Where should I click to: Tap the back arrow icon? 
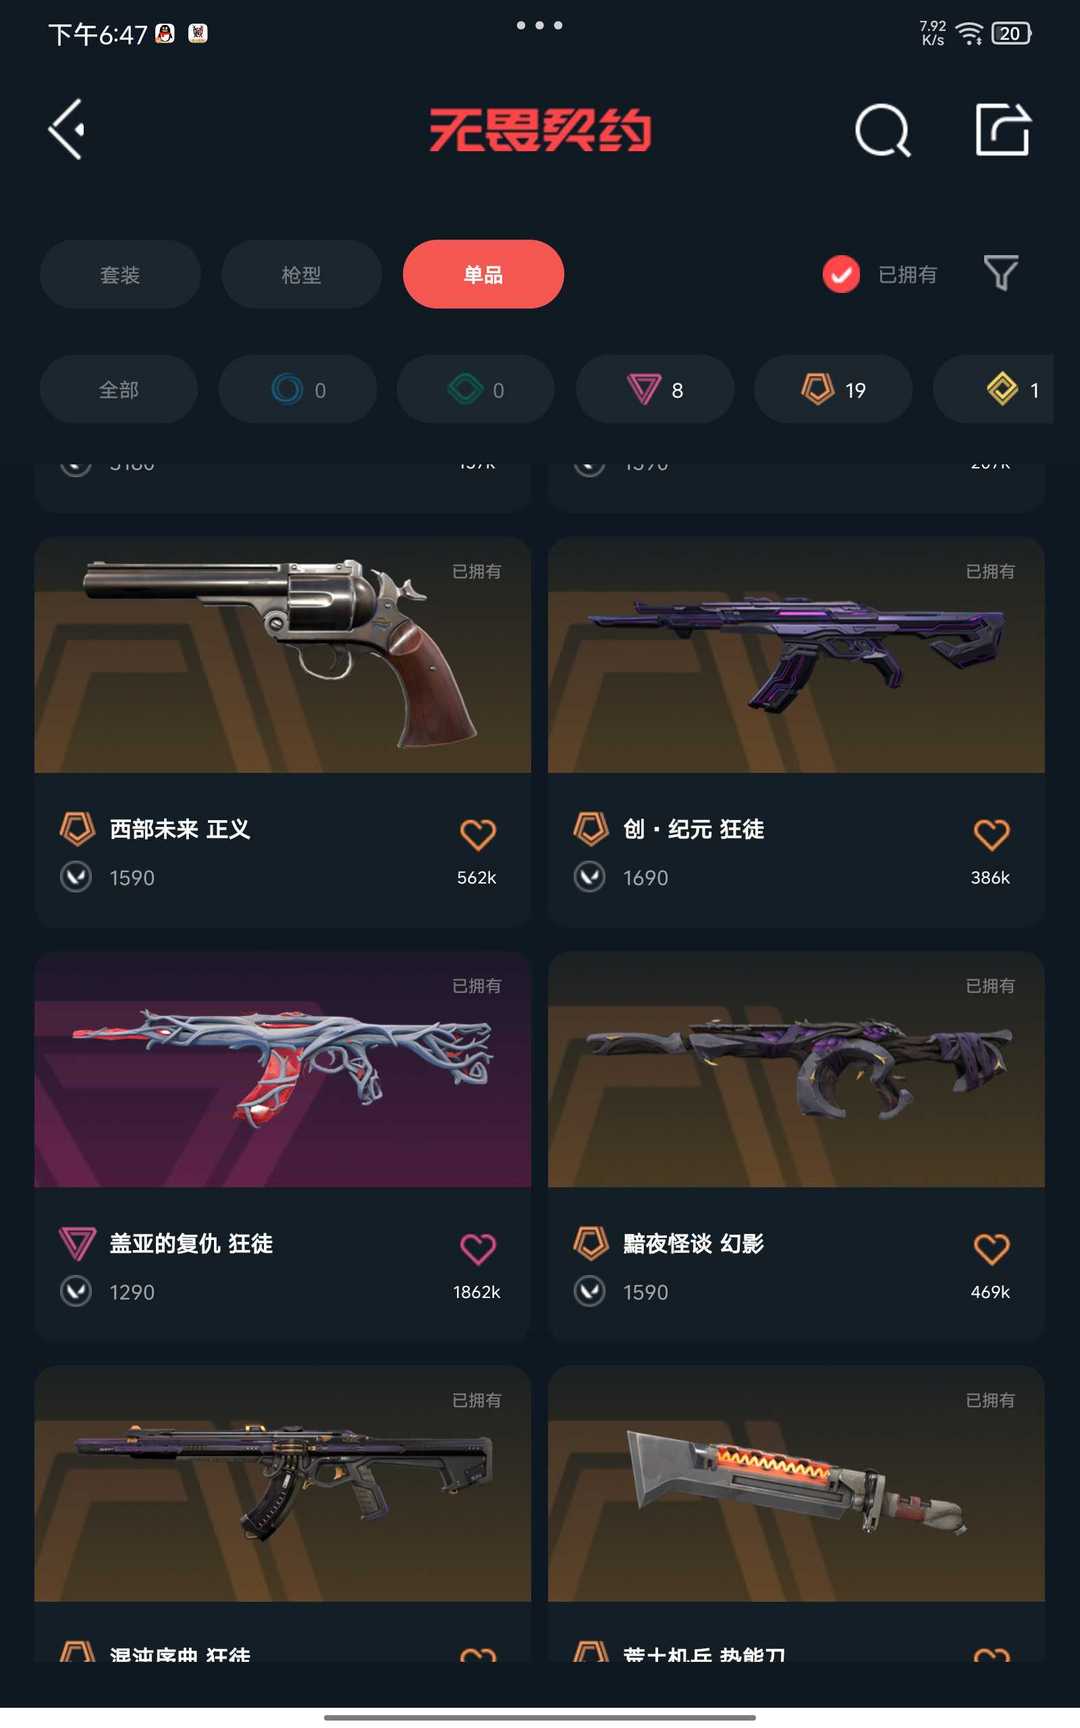pos(67,129)
